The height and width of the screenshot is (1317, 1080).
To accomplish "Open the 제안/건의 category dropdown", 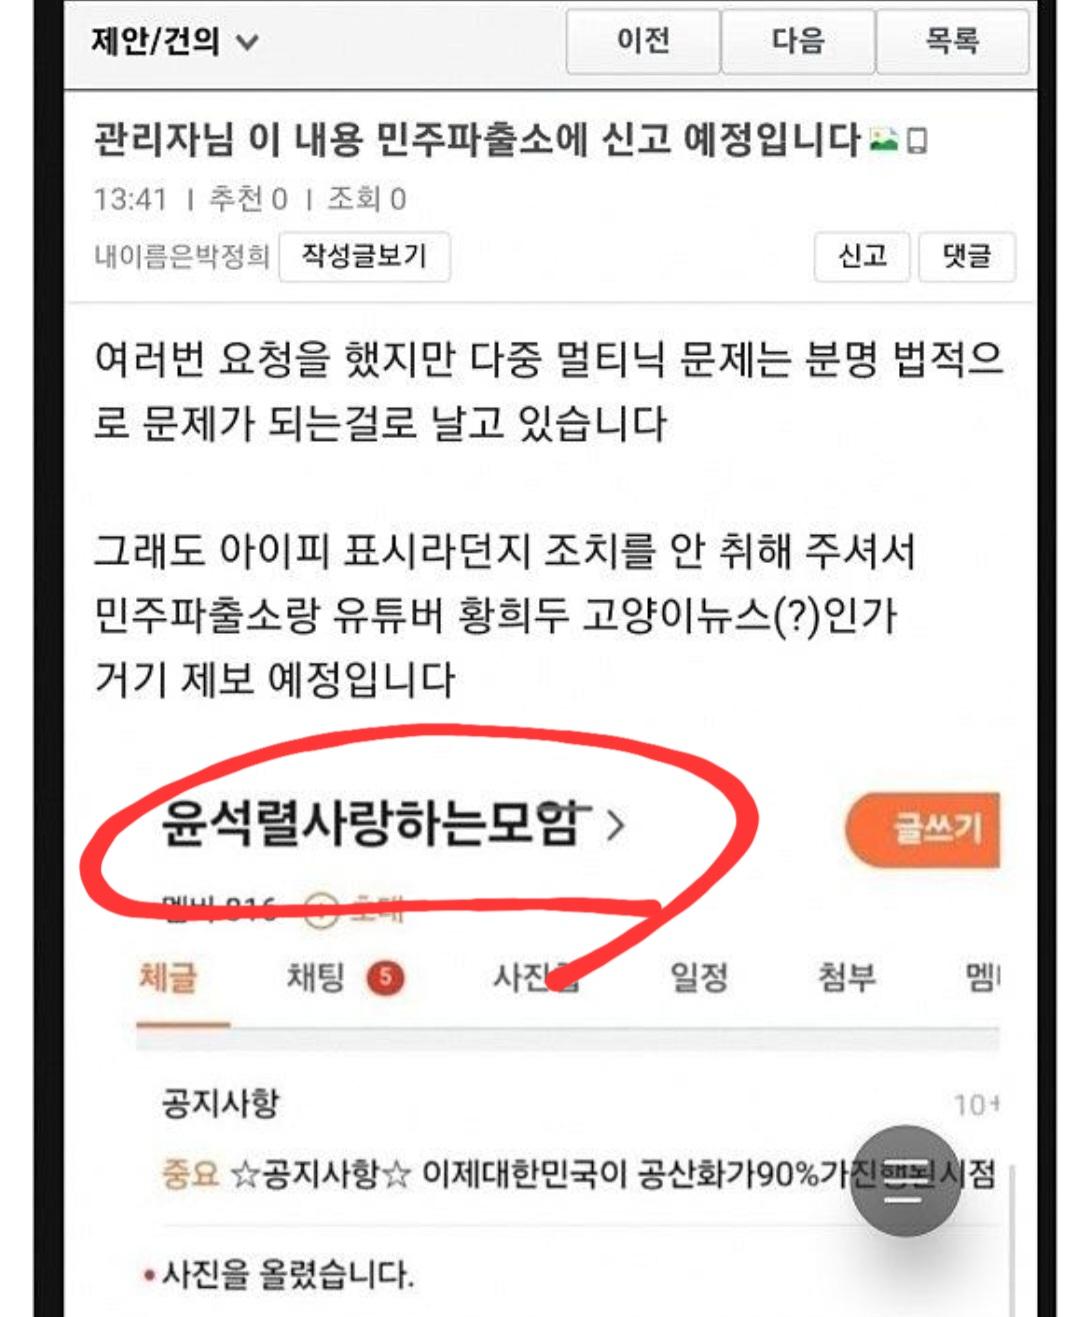I will (175, 41).
